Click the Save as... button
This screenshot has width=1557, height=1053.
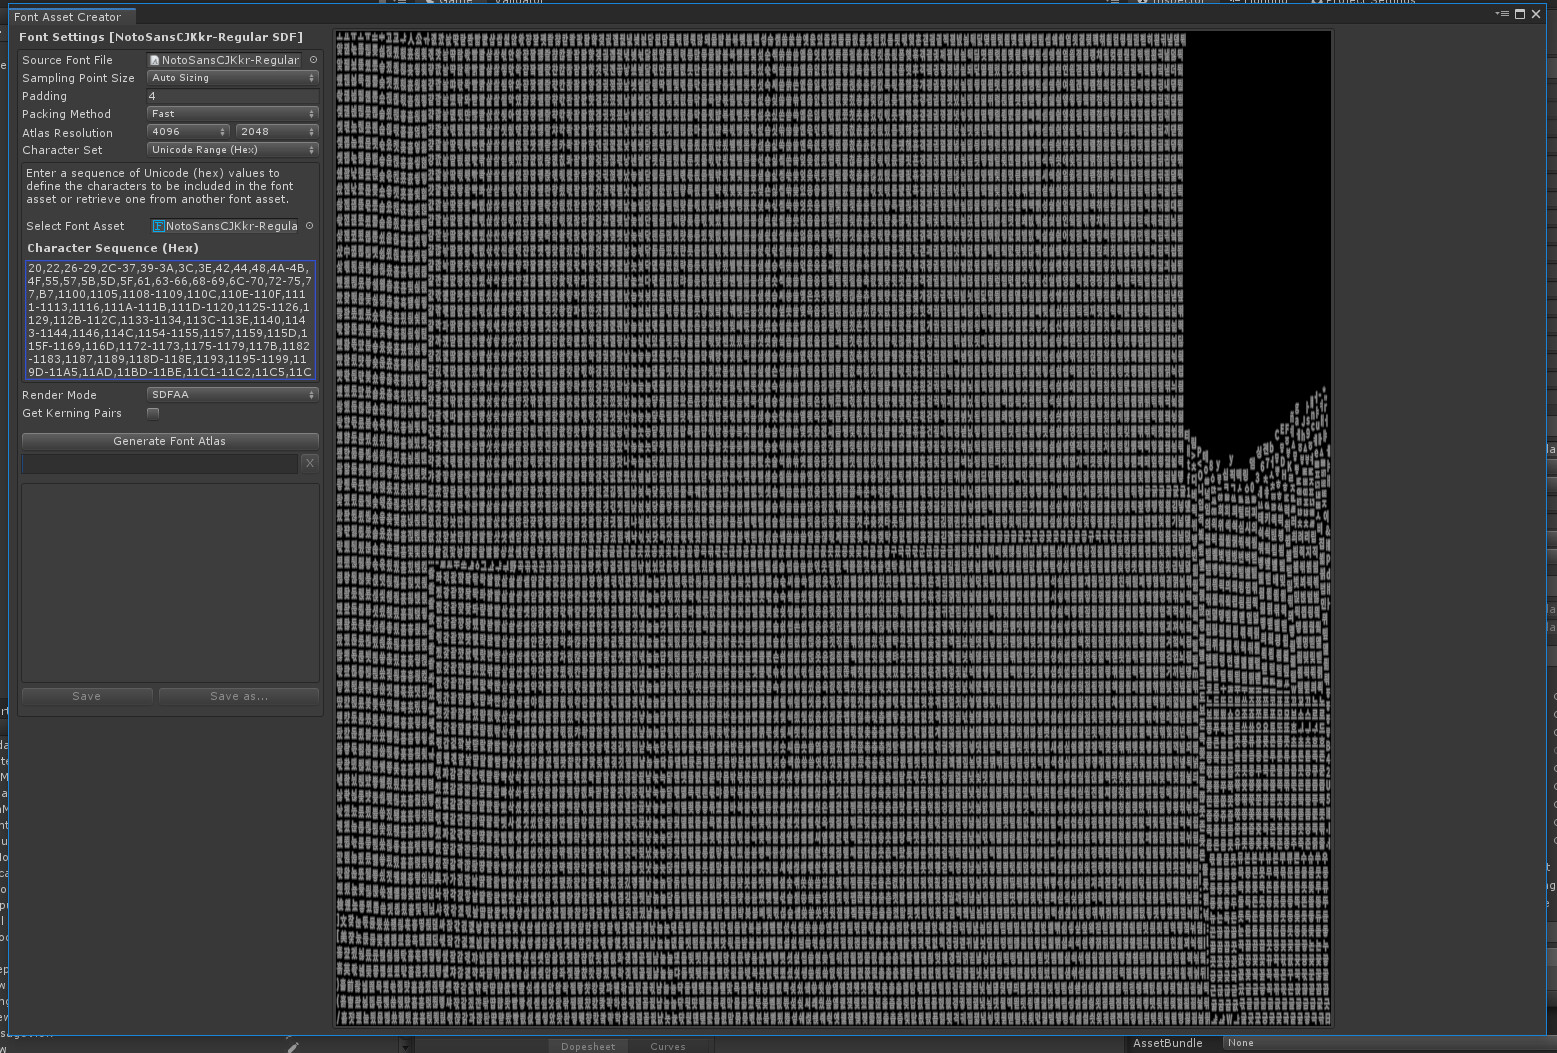(x=238, y=696)
